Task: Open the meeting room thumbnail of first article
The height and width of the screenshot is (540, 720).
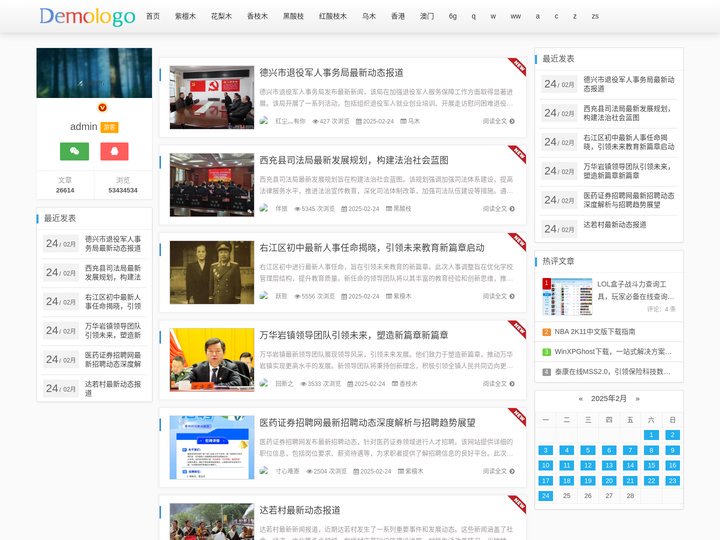Action: coord(212,97)
